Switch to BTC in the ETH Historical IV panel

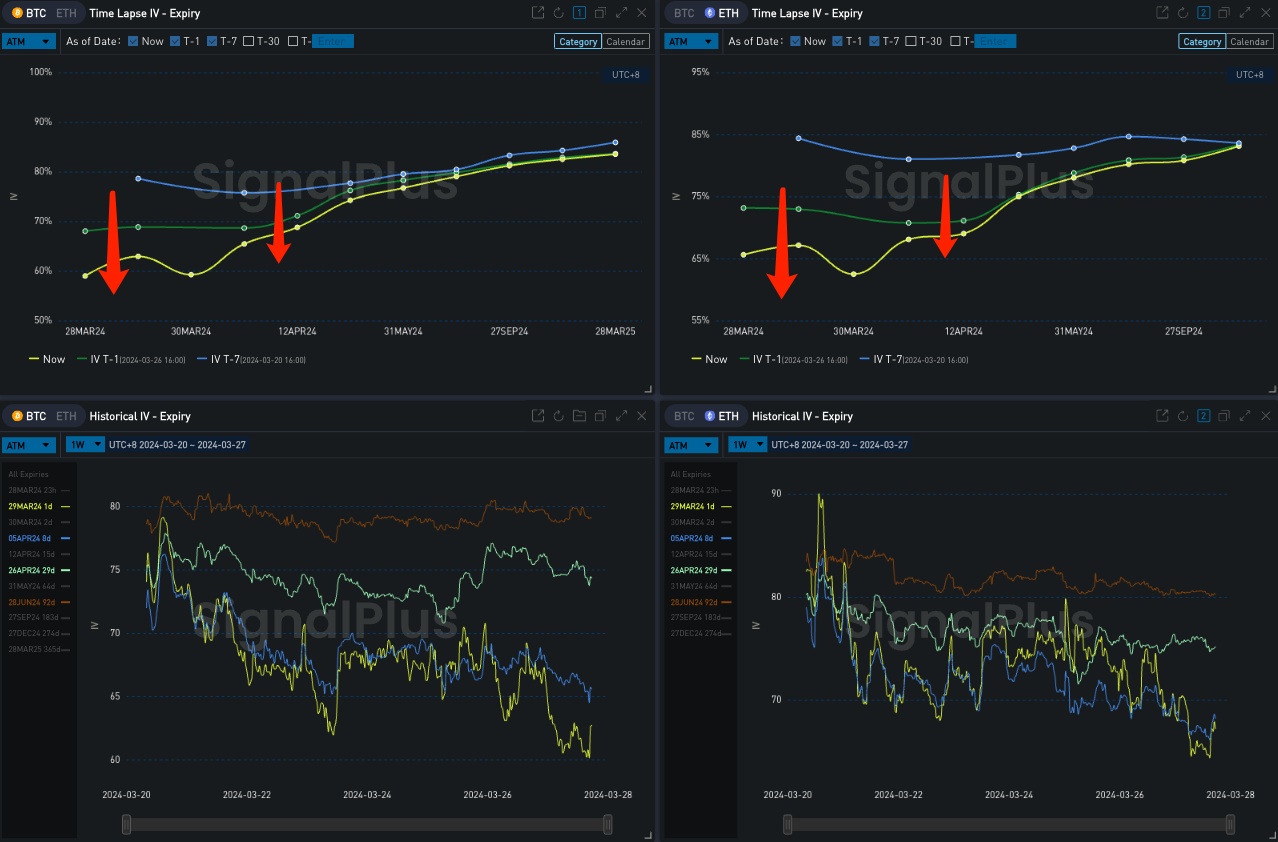point(684,416)
